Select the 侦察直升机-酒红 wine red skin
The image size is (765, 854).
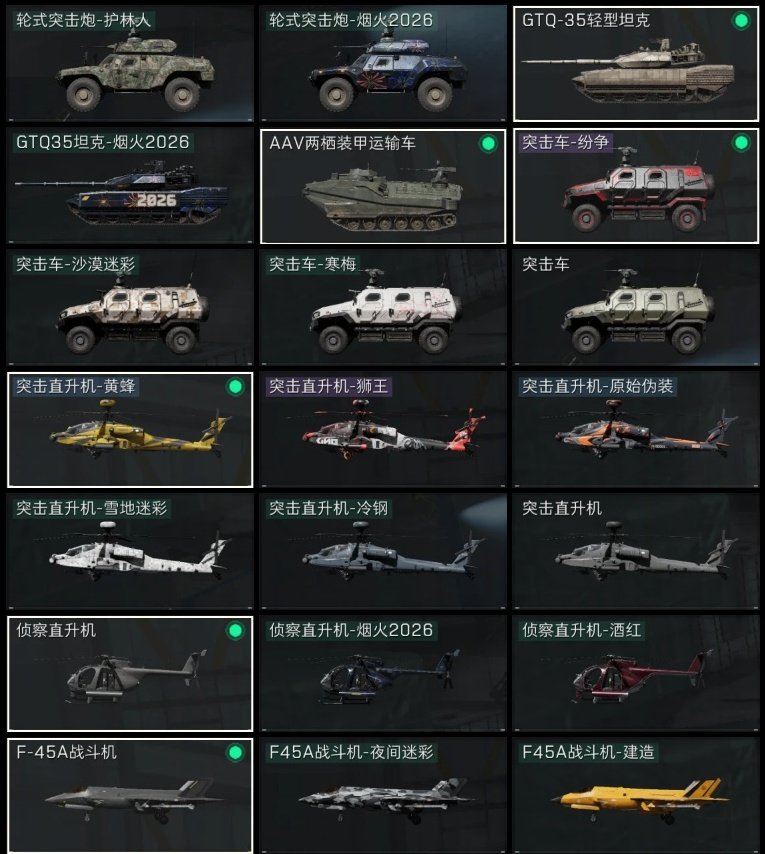636,673
